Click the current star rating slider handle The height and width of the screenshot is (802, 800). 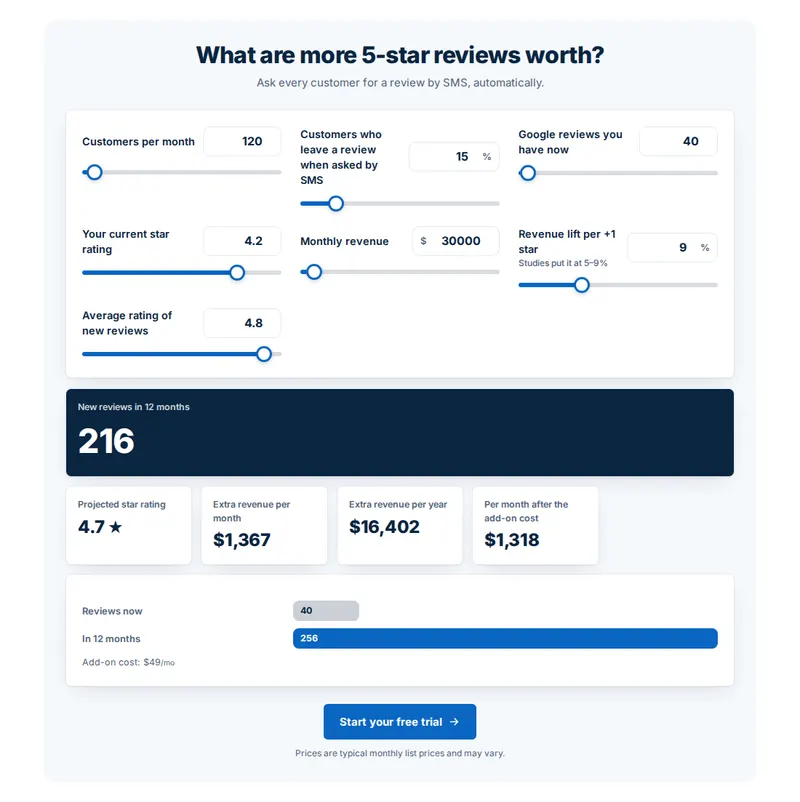(237, 273)
